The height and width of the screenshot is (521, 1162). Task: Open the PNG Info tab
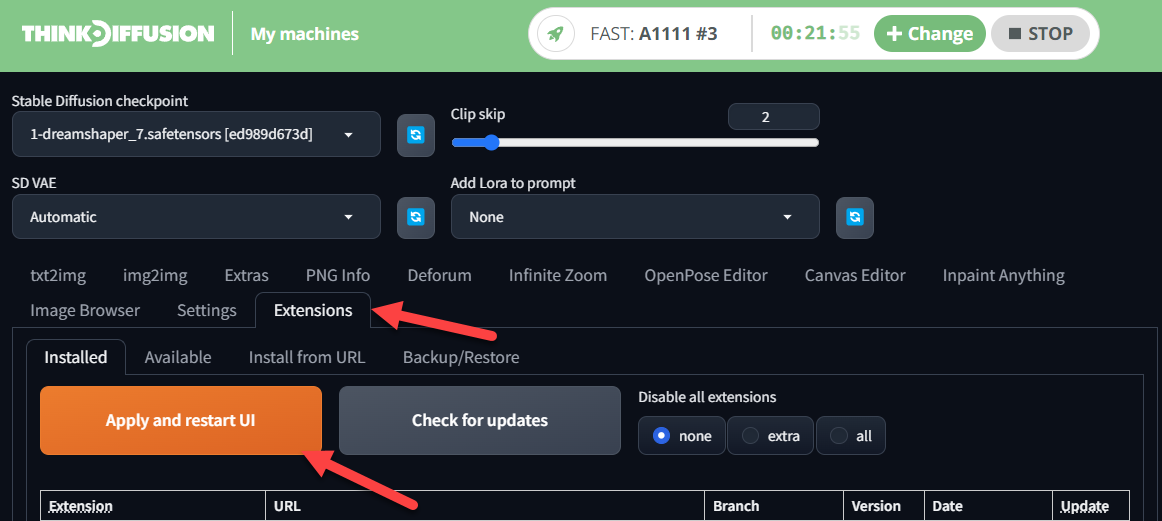click(338, 276)
